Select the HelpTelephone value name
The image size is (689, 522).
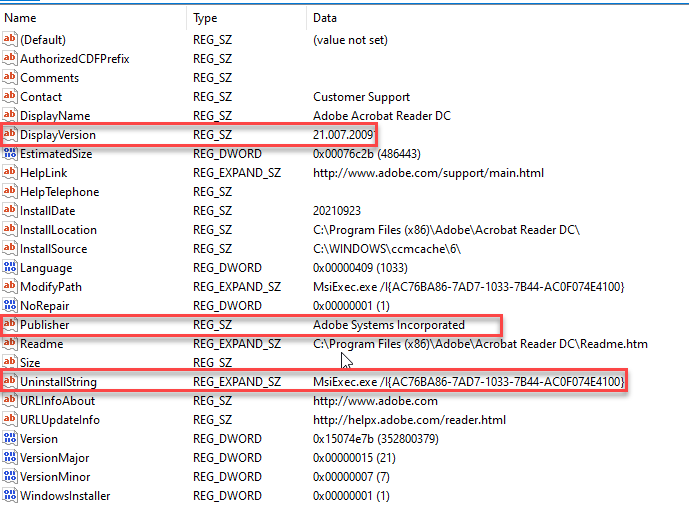coord(59,192)
